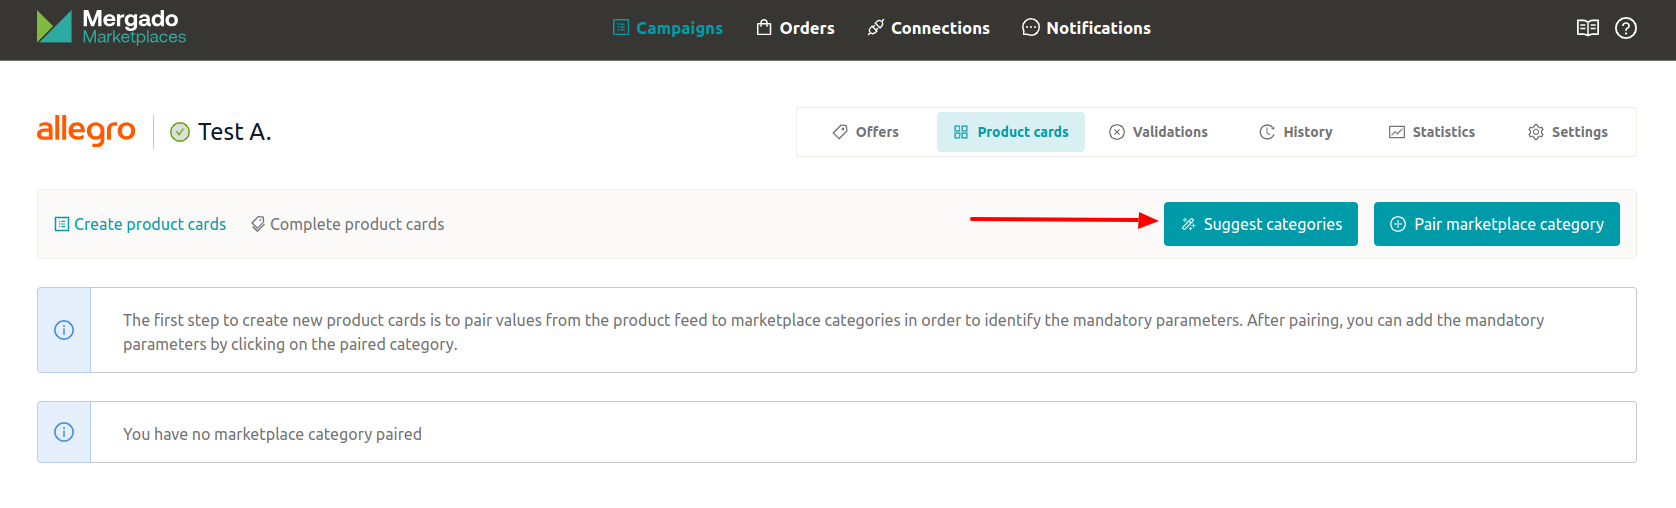Open the help question mark icon

pos(1626,28)
